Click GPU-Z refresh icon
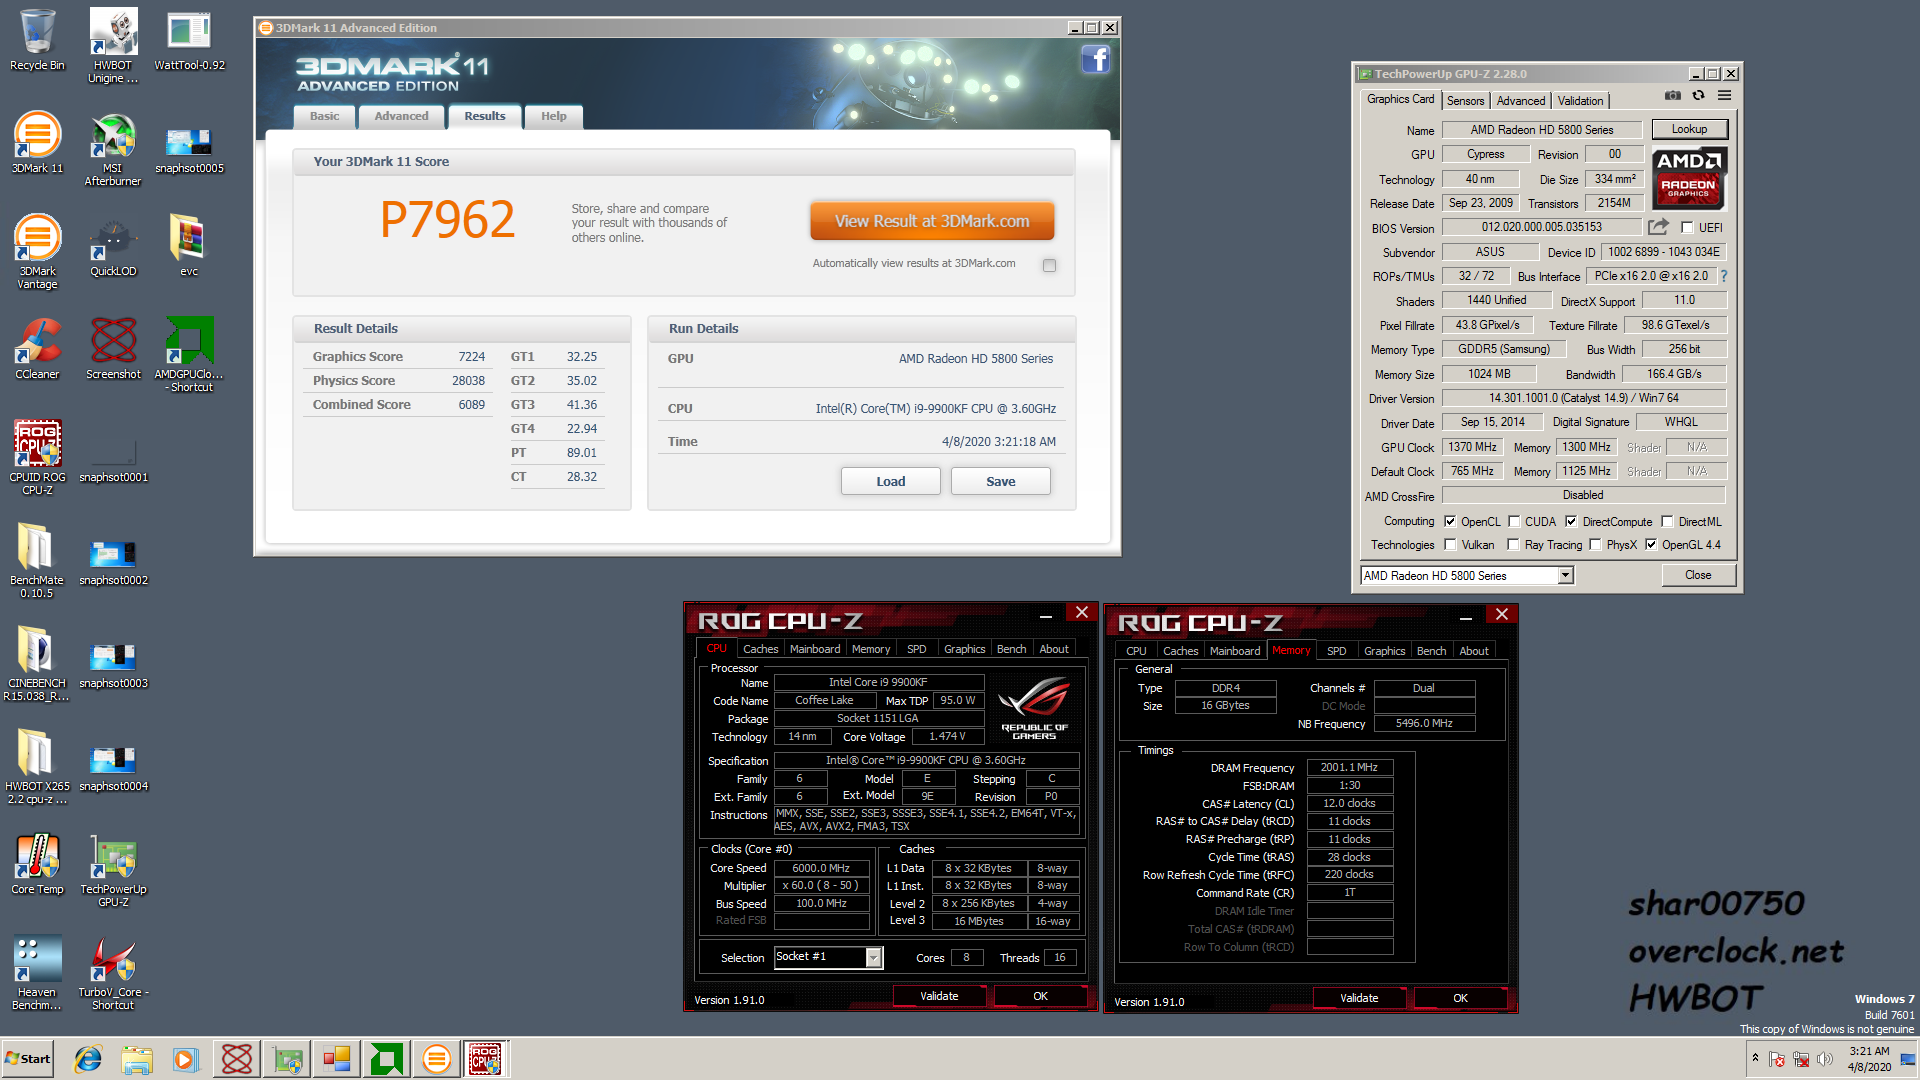This screenshot has height=1080, width=1920. pyautogui.click(x=1698, y=96)
